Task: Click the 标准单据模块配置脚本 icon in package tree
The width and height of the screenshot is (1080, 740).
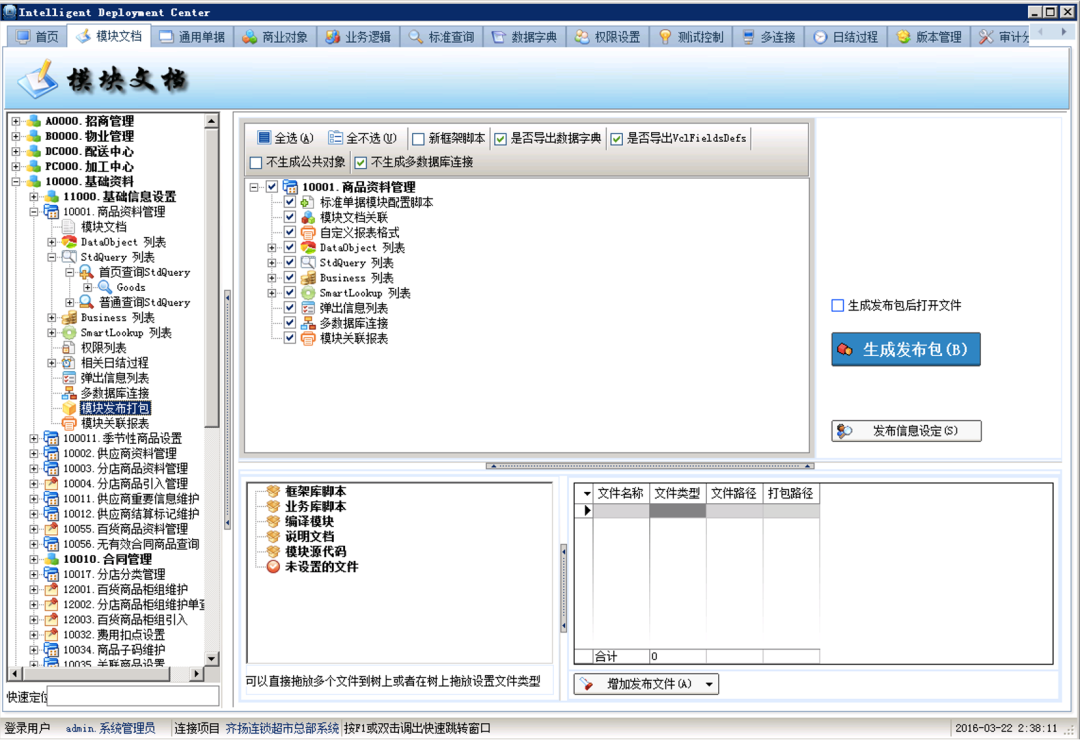Action: point(308,203)
